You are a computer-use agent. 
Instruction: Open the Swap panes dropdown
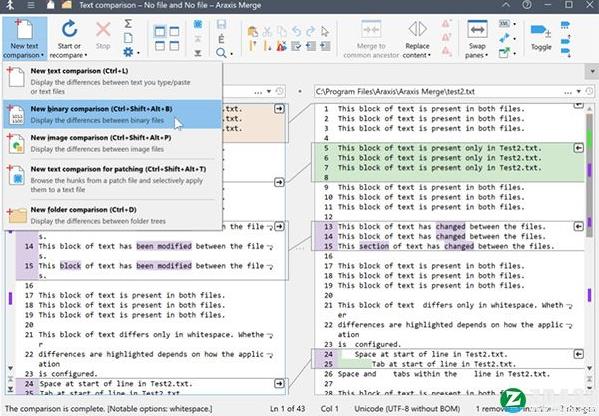486,55
